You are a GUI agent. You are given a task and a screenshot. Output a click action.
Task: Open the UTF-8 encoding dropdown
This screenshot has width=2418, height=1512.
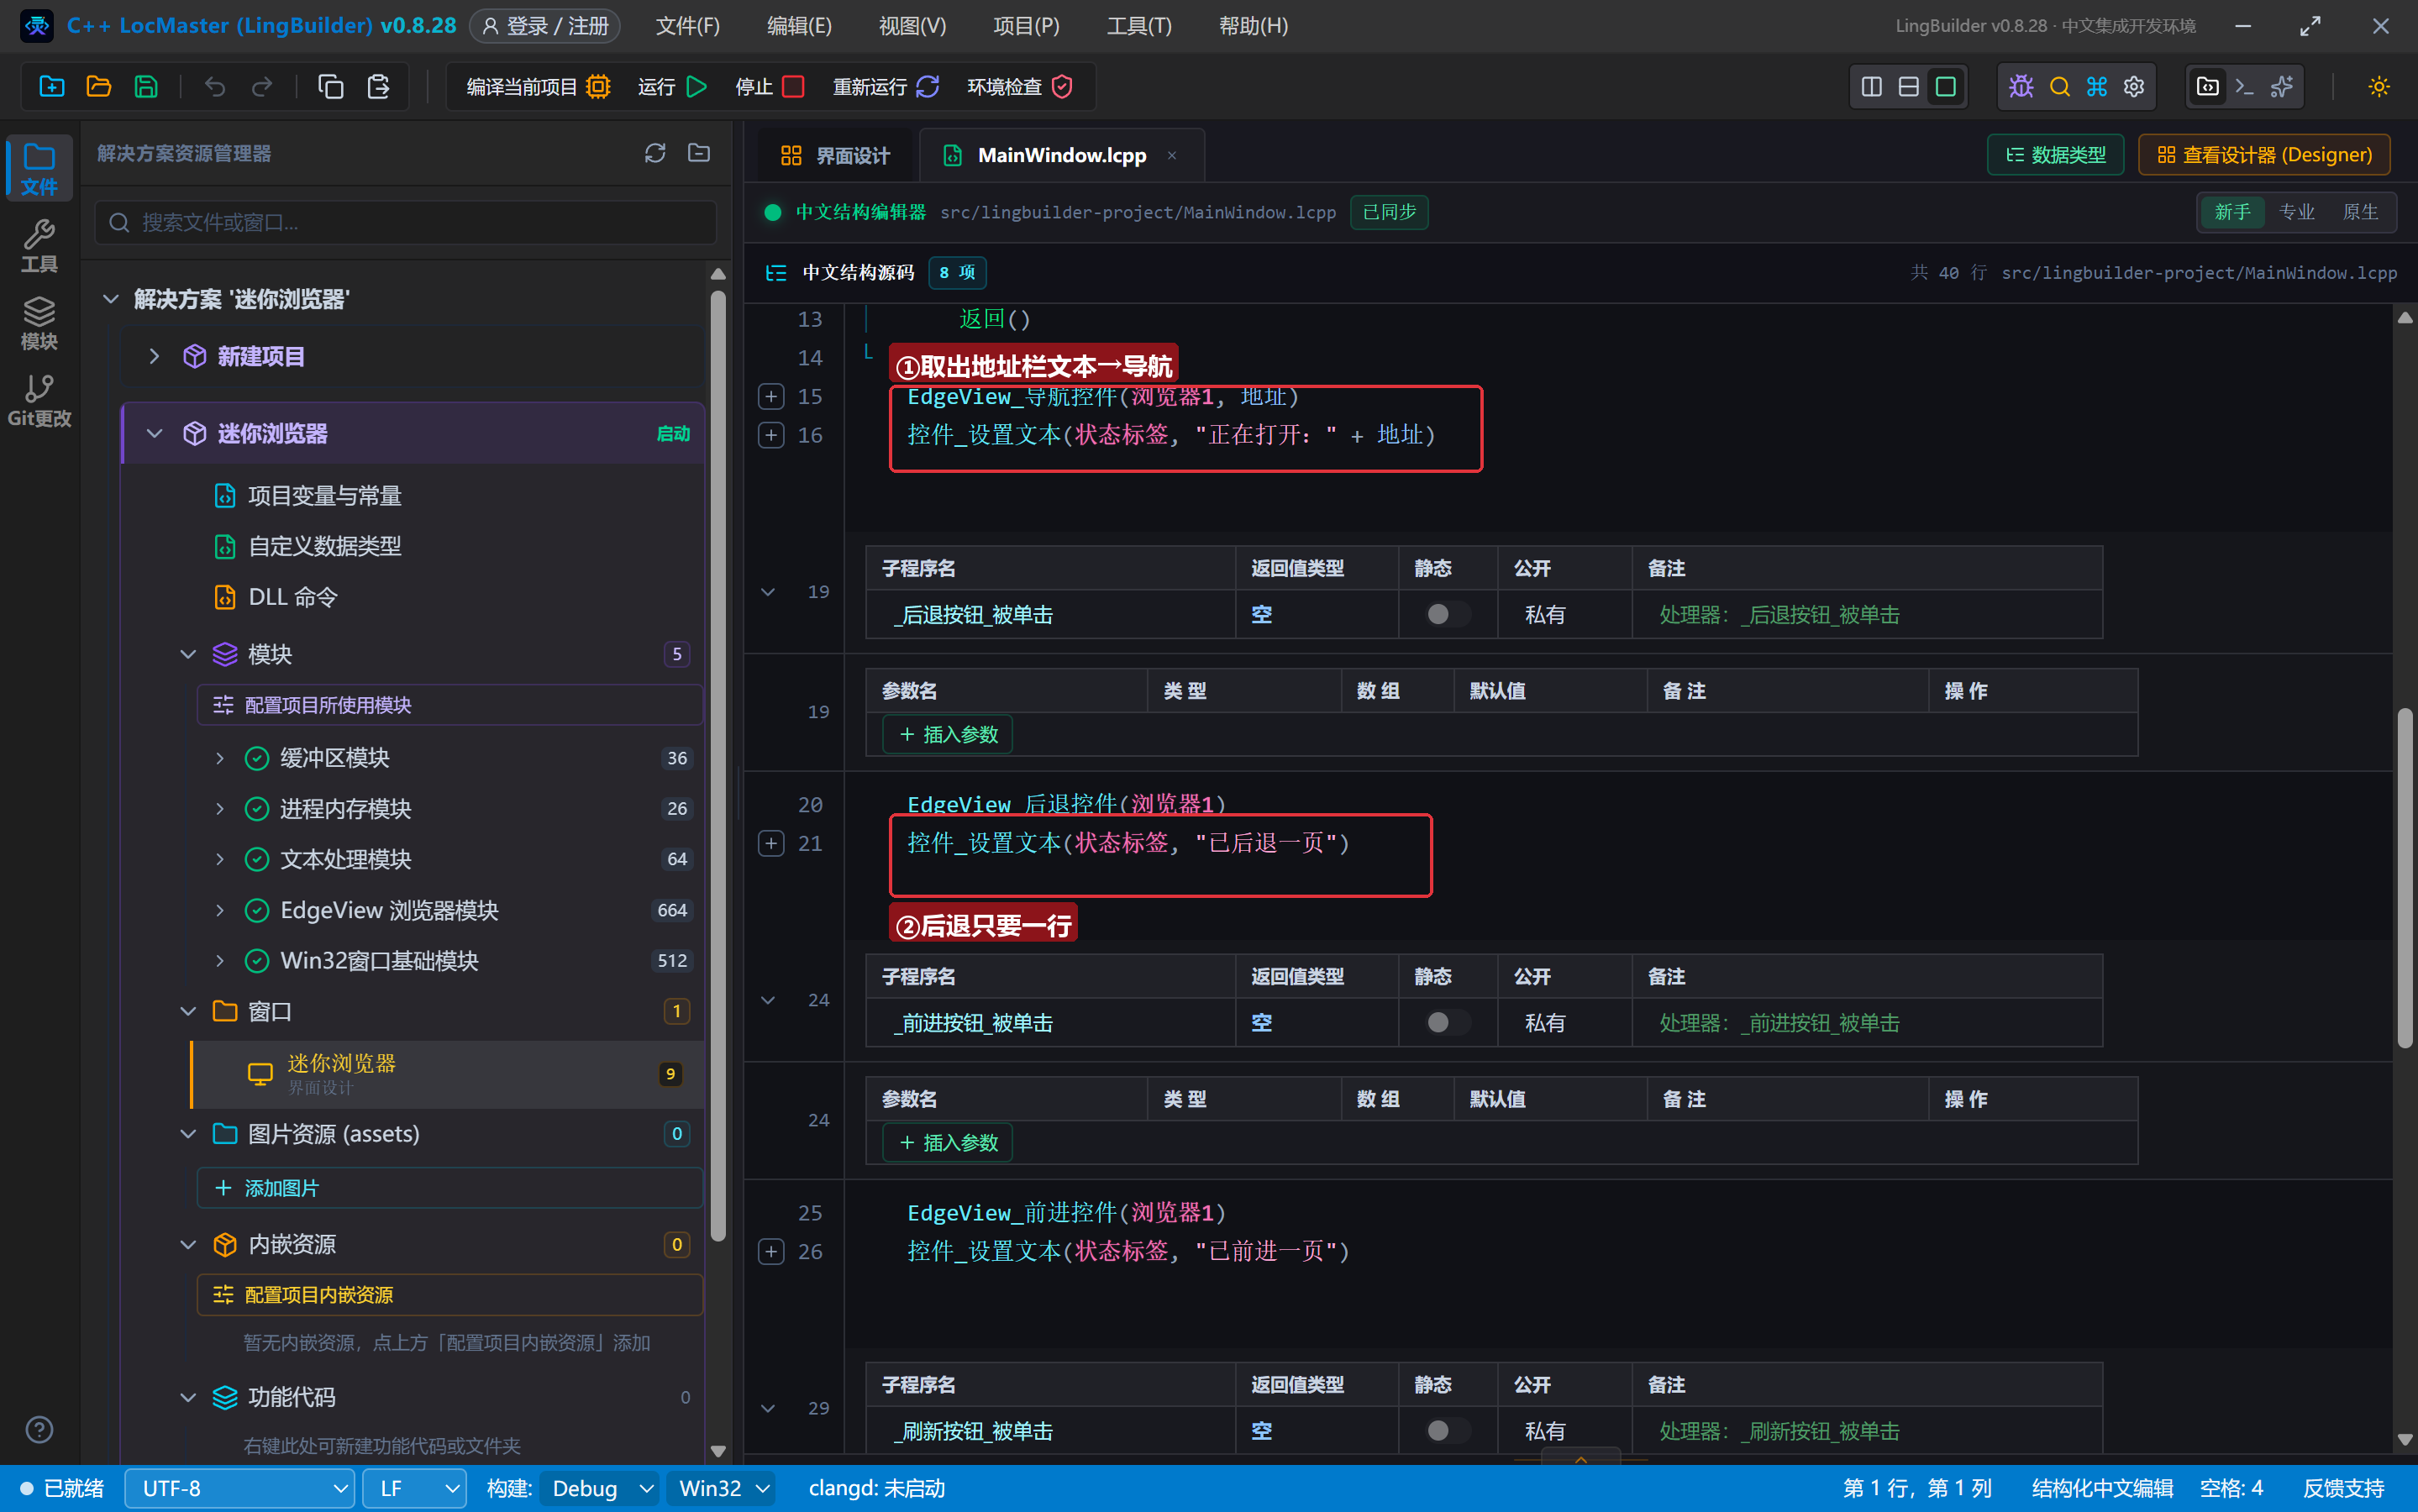[240, 1488]
